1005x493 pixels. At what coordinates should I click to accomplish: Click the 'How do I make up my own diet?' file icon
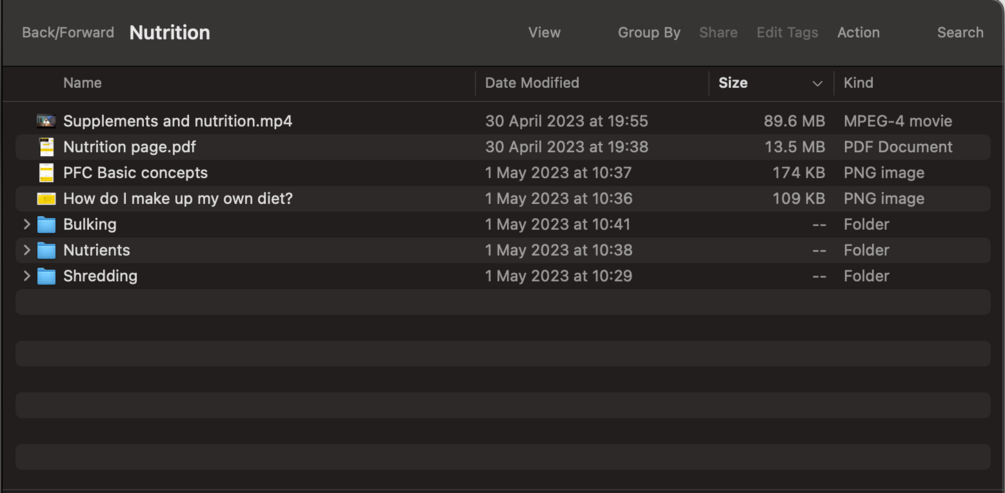pos(46,199)
